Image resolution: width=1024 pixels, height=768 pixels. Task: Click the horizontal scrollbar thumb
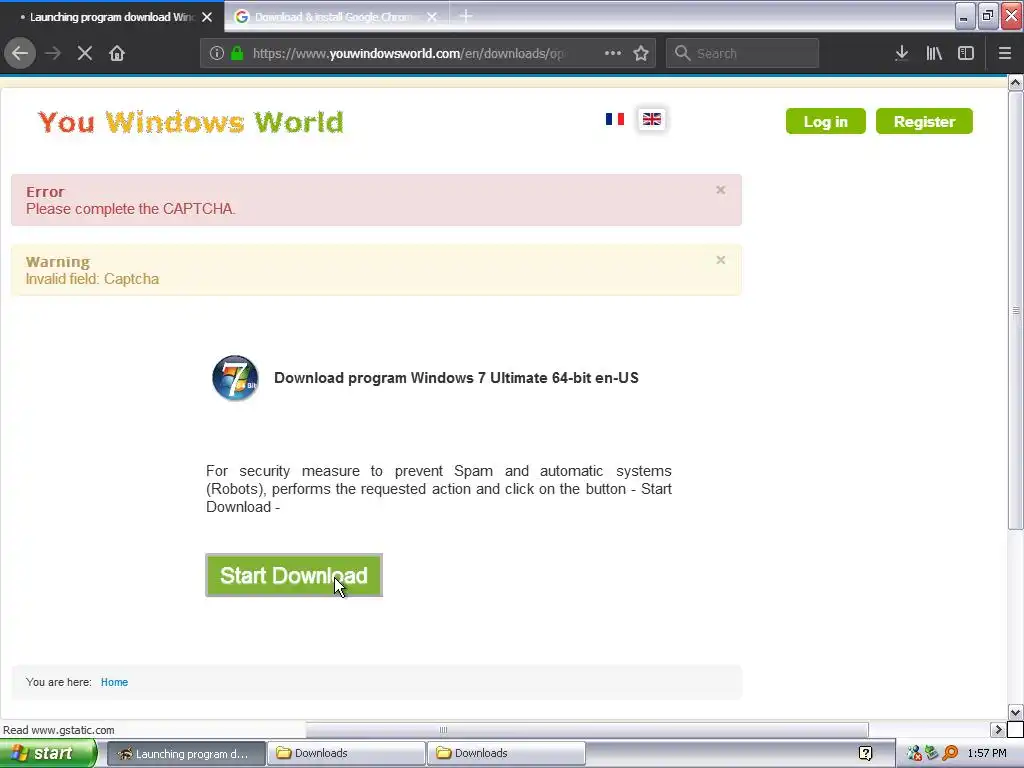(587, 729)
